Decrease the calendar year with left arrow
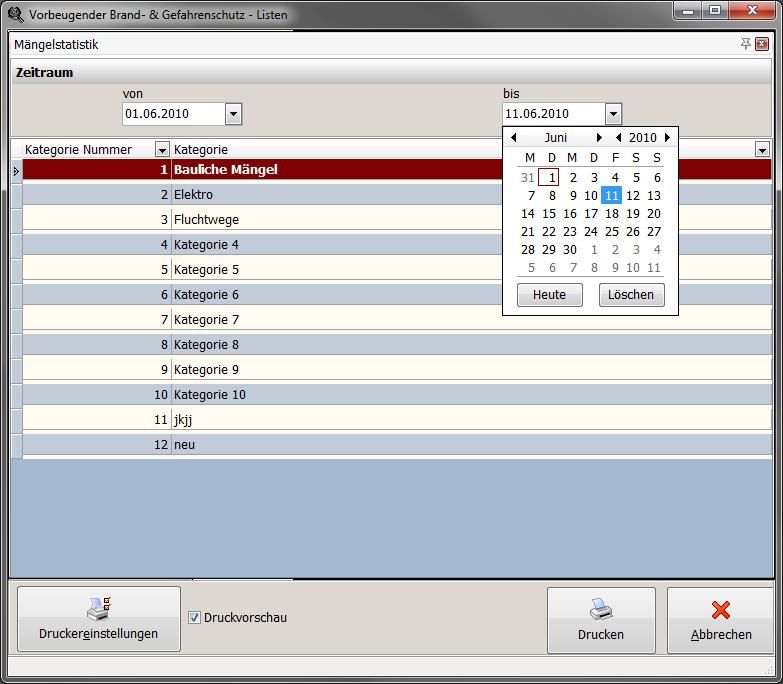Screen dimensions: 783x684 [619, 138]
